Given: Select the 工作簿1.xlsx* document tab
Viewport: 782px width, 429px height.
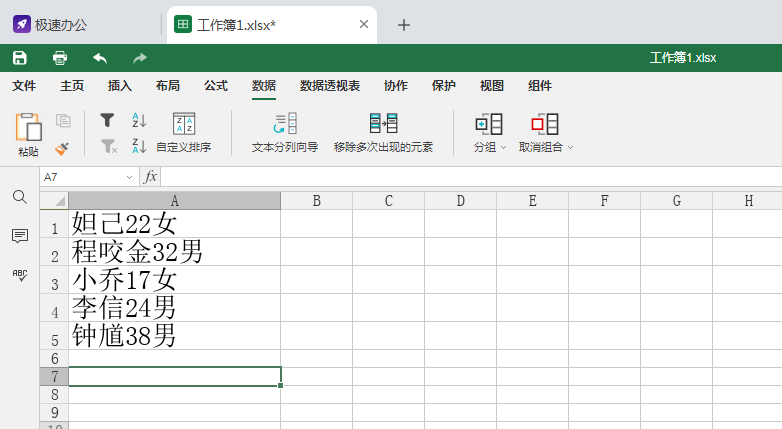Looking at the screenshot, I should coord(272,25).
